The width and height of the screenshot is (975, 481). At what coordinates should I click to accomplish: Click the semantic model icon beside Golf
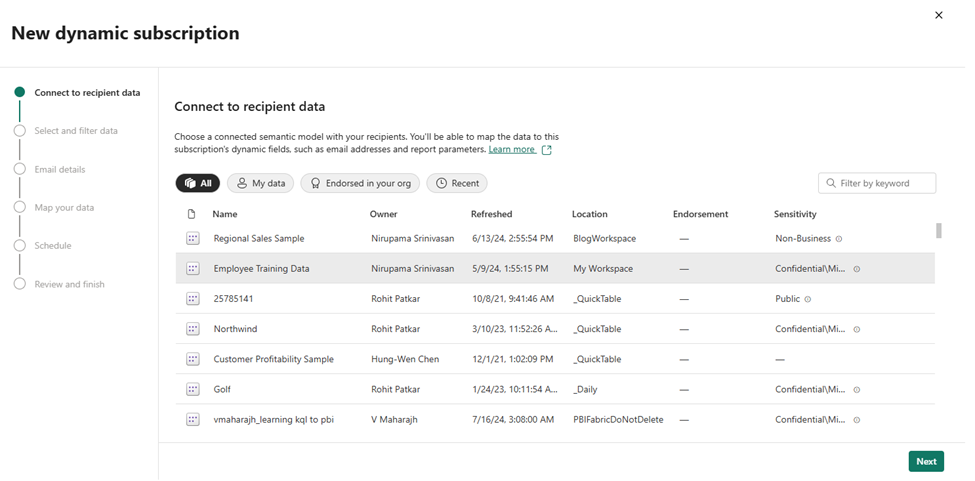(x=193, y=390)
